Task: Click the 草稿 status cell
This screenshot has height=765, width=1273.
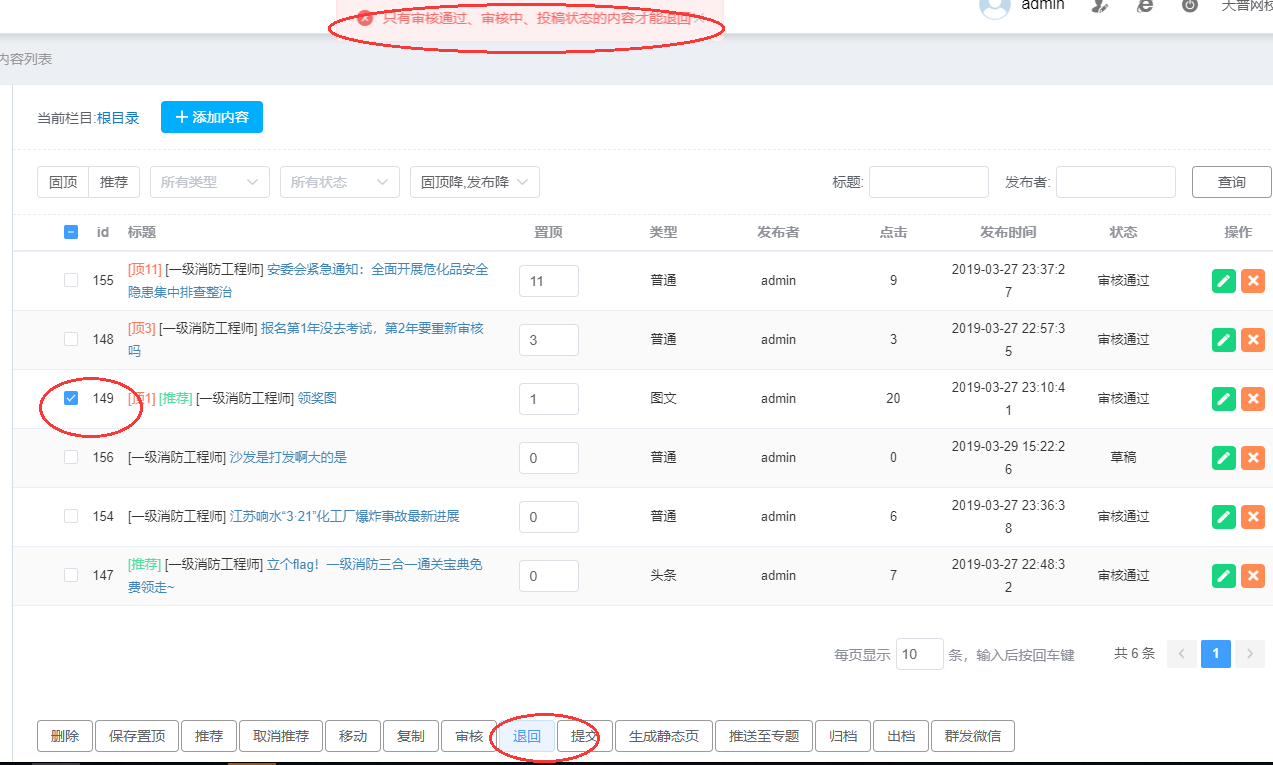Action: click(x=1123, y=457)
